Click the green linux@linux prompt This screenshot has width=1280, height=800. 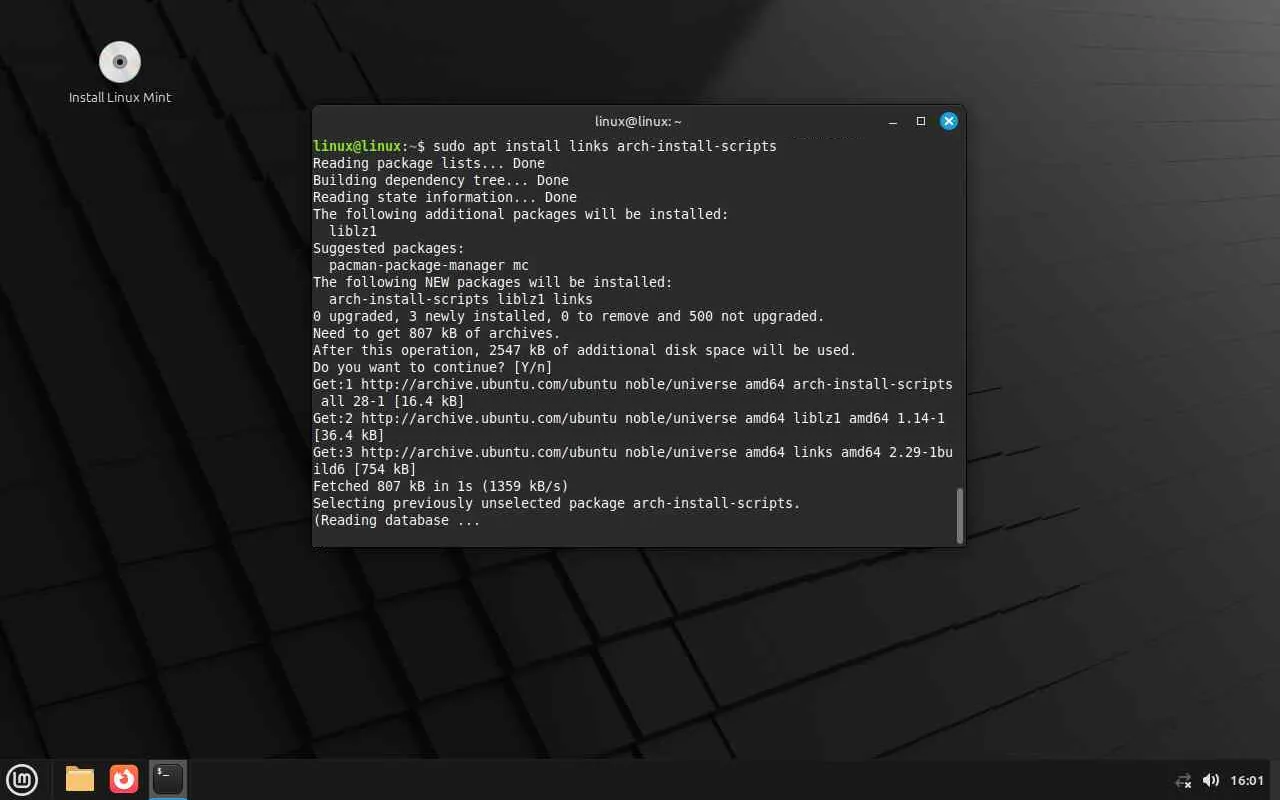pos(357,146)
